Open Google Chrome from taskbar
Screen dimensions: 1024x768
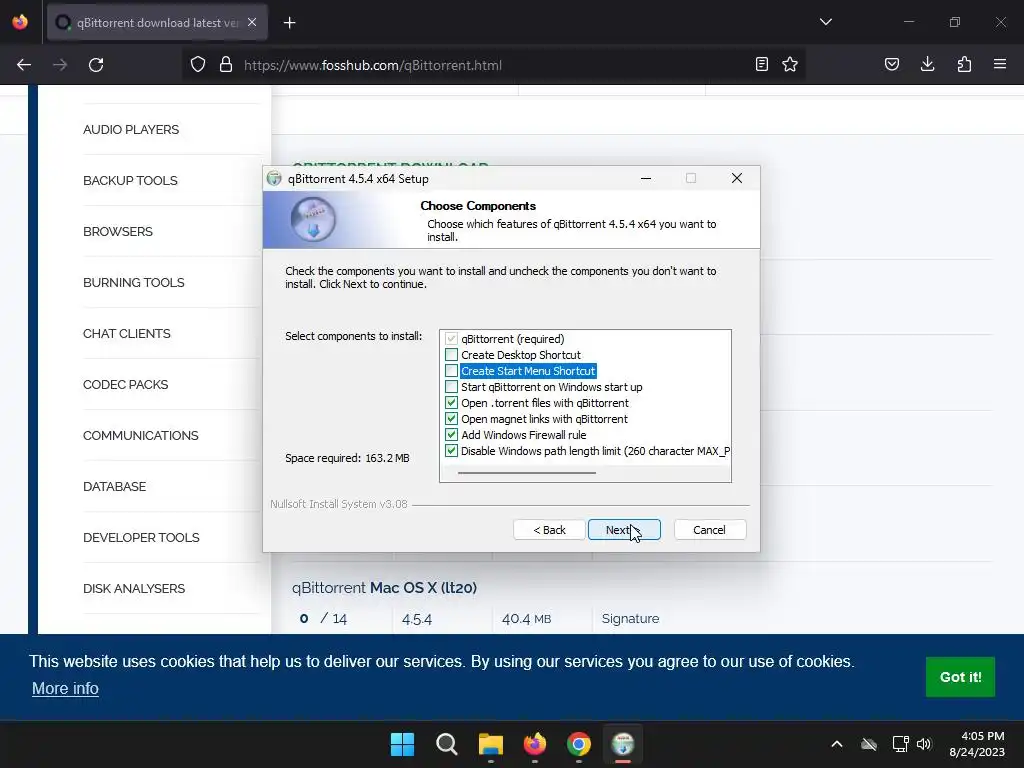click(579, 744)
